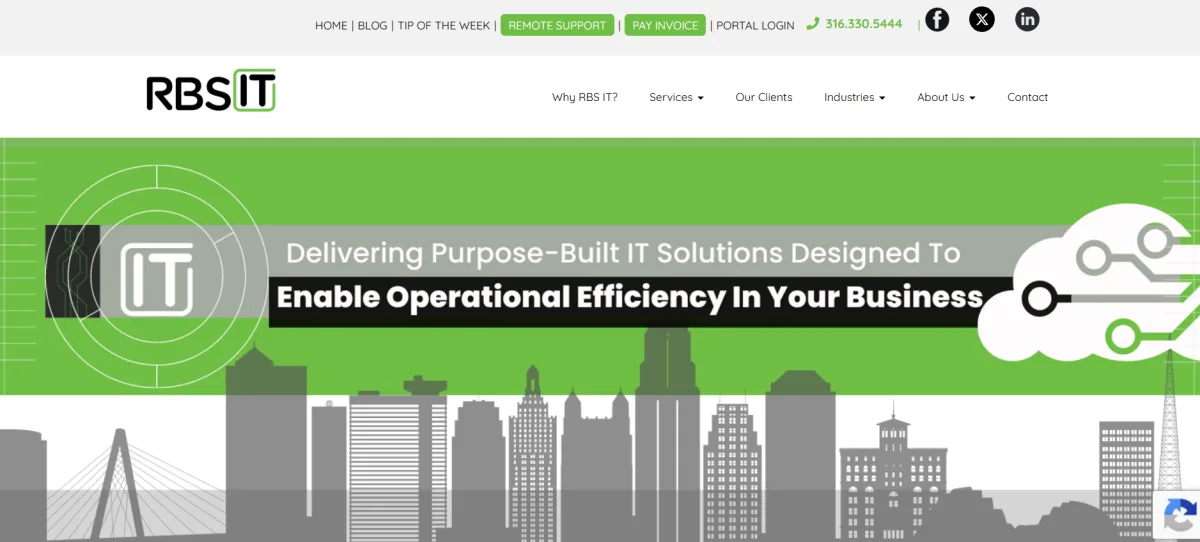Open the Why RBS IT? menu item

pyautogui.click(x=585, y=97)
